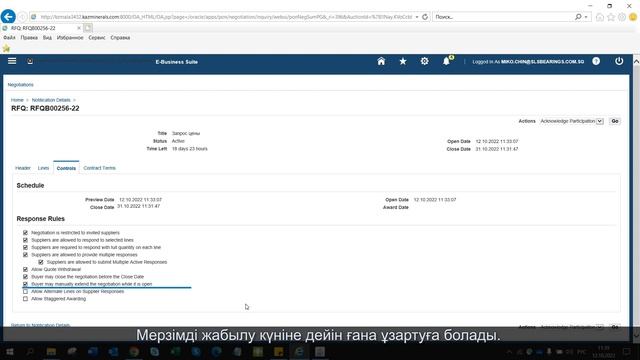Switch to the Lines tab
640x360 pixels.
[43, 168]
